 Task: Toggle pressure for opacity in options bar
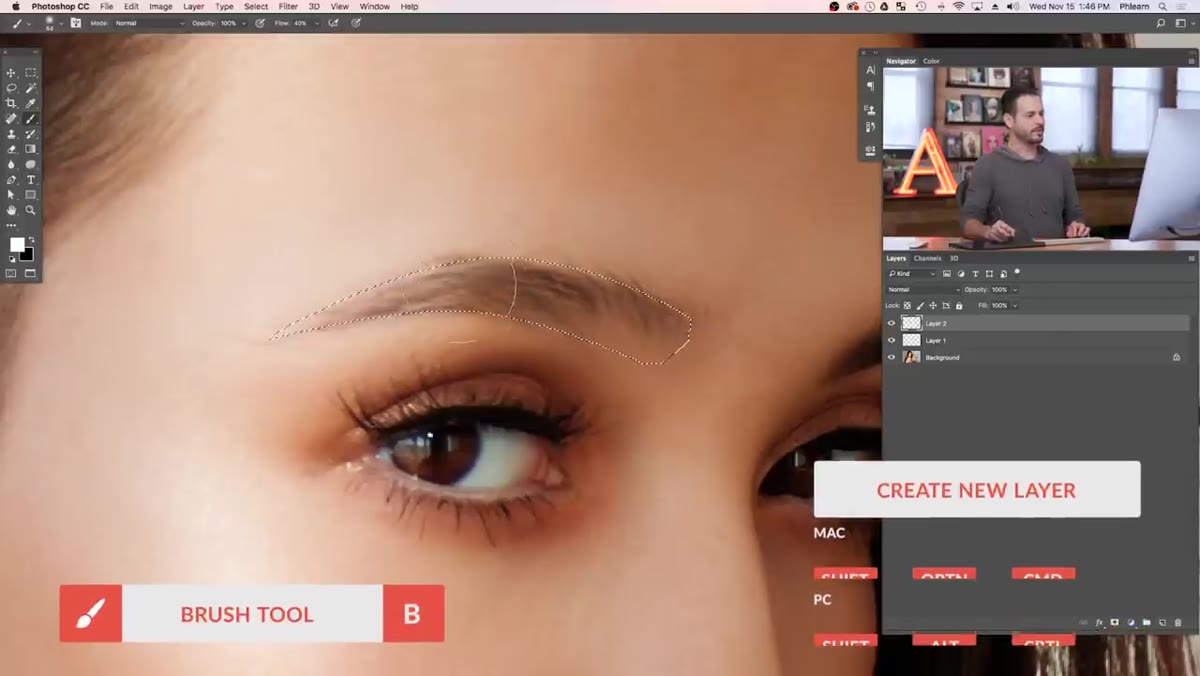tap(260, 22)
